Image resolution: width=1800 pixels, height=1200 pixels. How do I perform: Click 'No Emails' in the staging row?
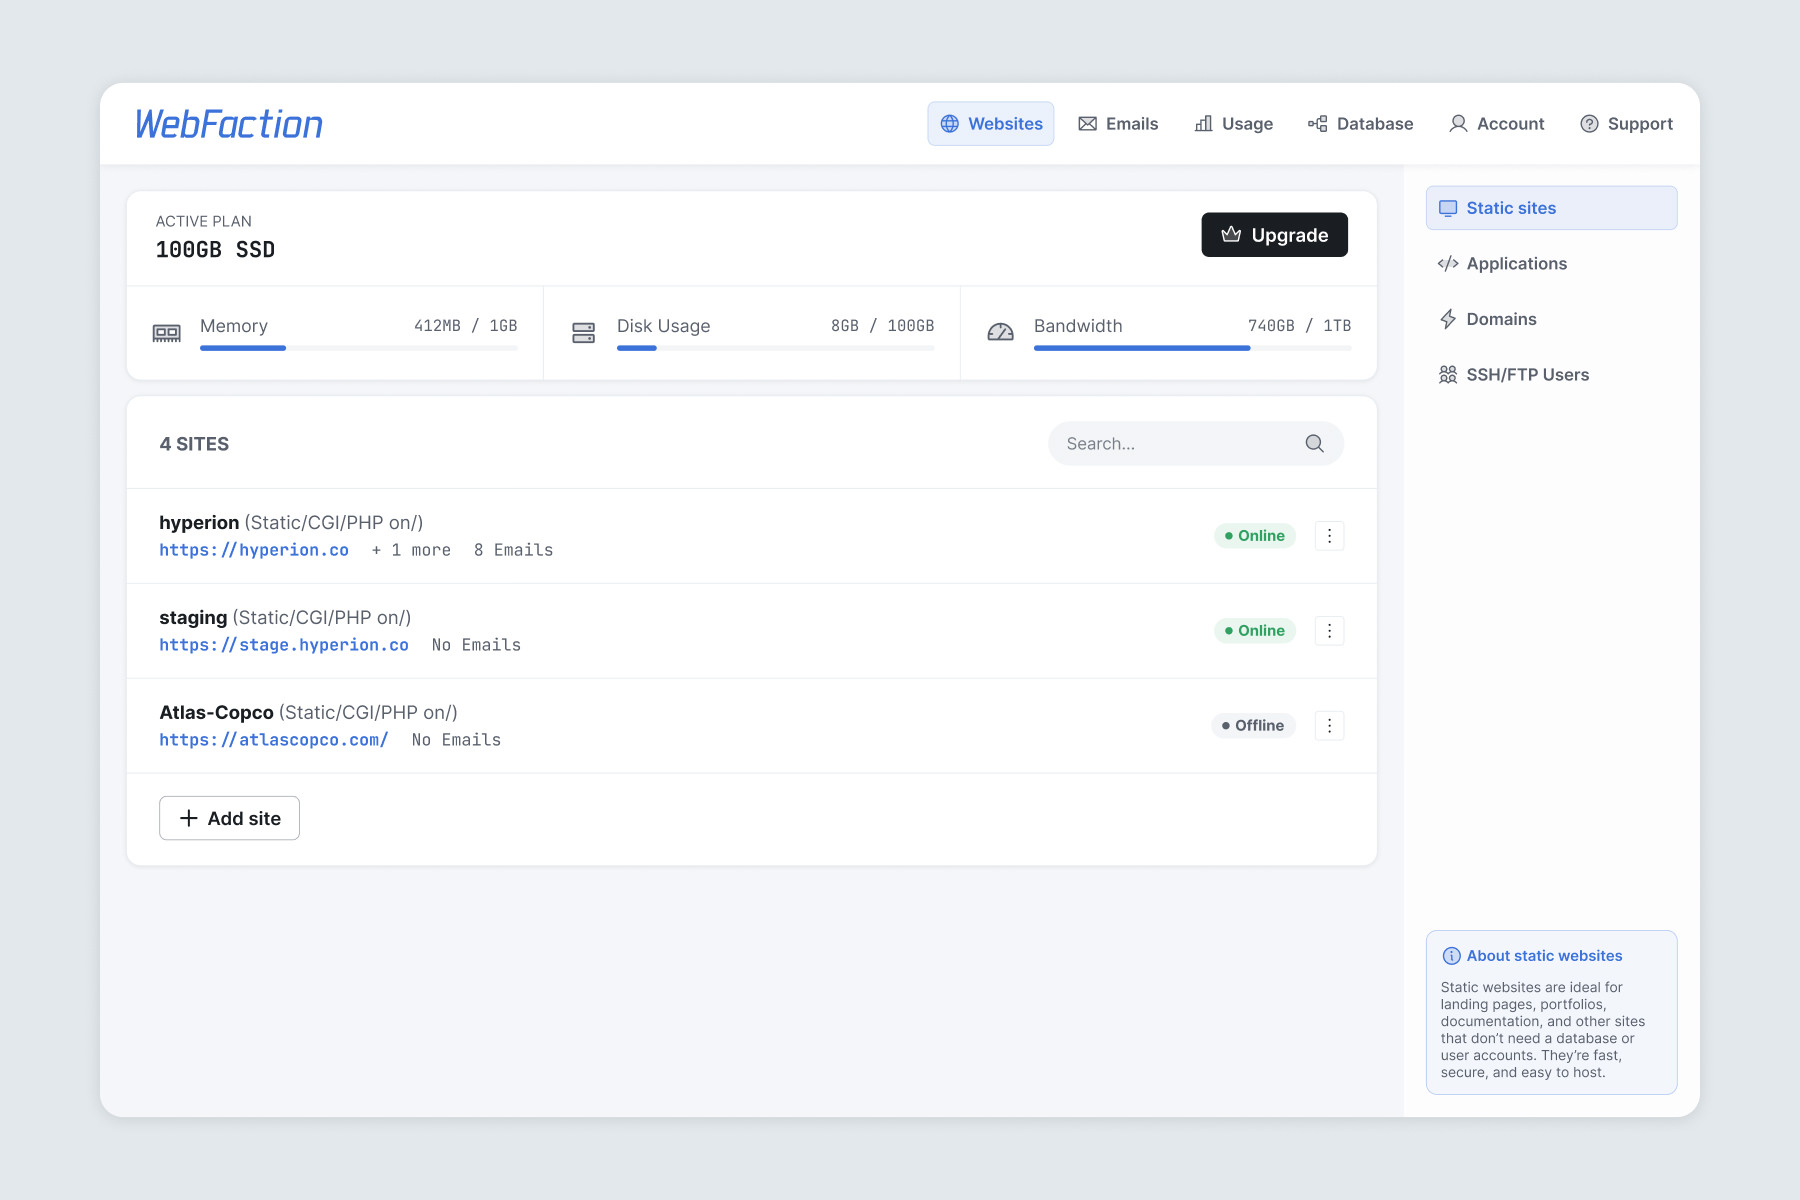(x=476, y=645)
